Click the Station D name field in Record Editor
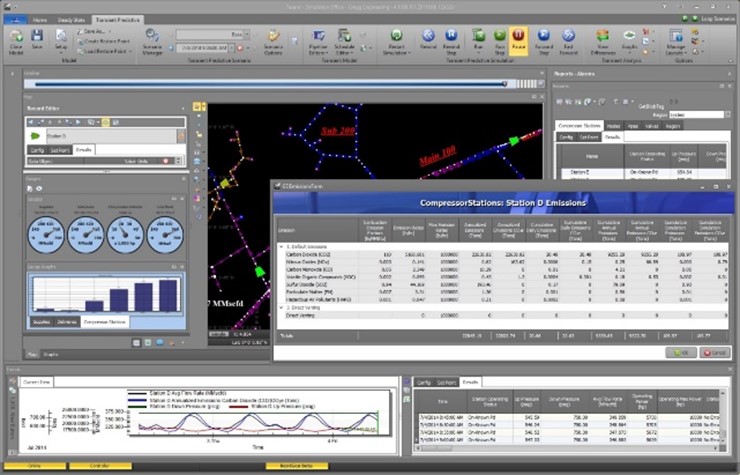 pyautogui.click(x=111, y=136)
